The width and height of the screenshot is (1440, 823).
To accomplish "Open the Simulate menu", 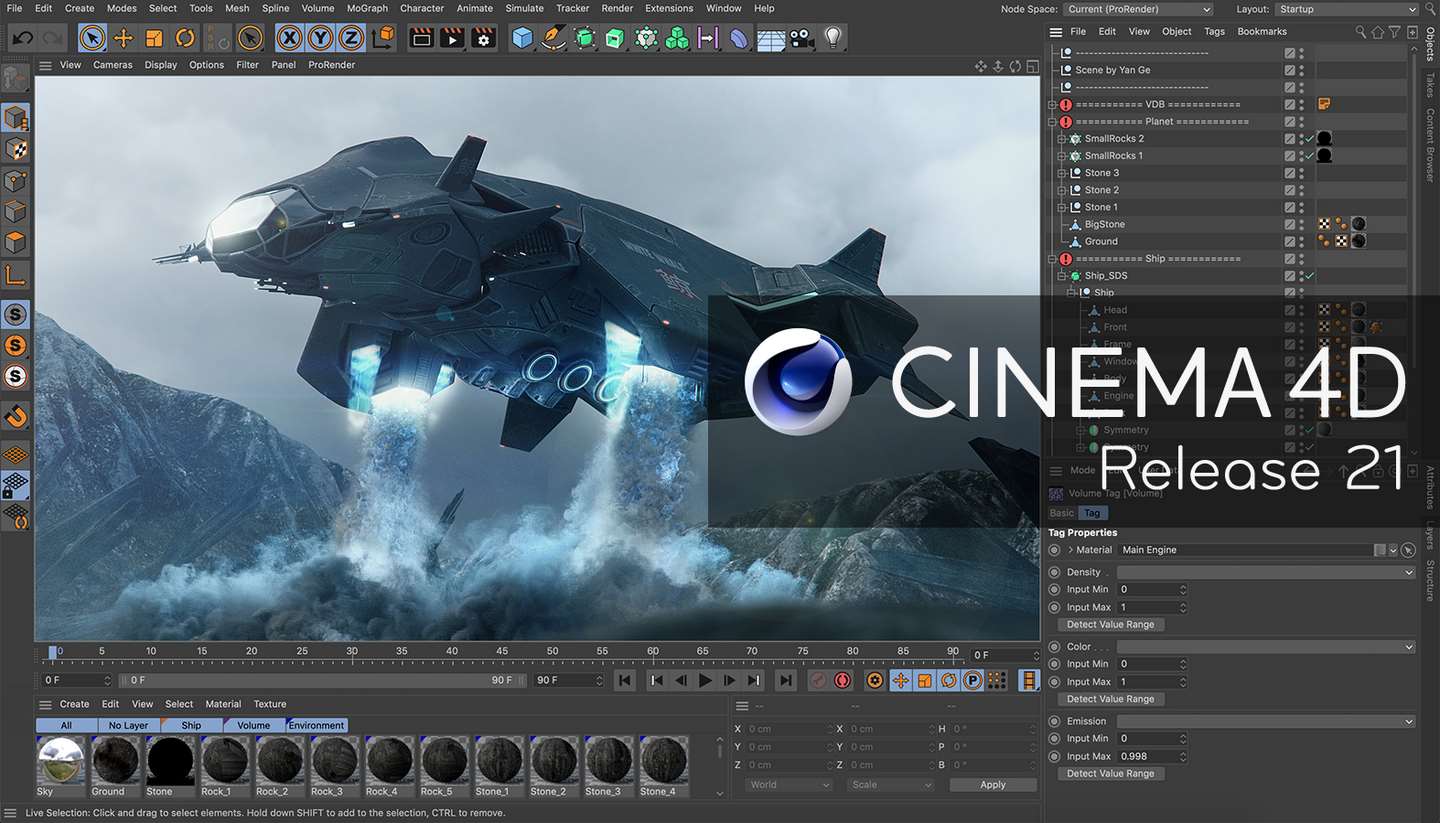I will tap(524, 8).
